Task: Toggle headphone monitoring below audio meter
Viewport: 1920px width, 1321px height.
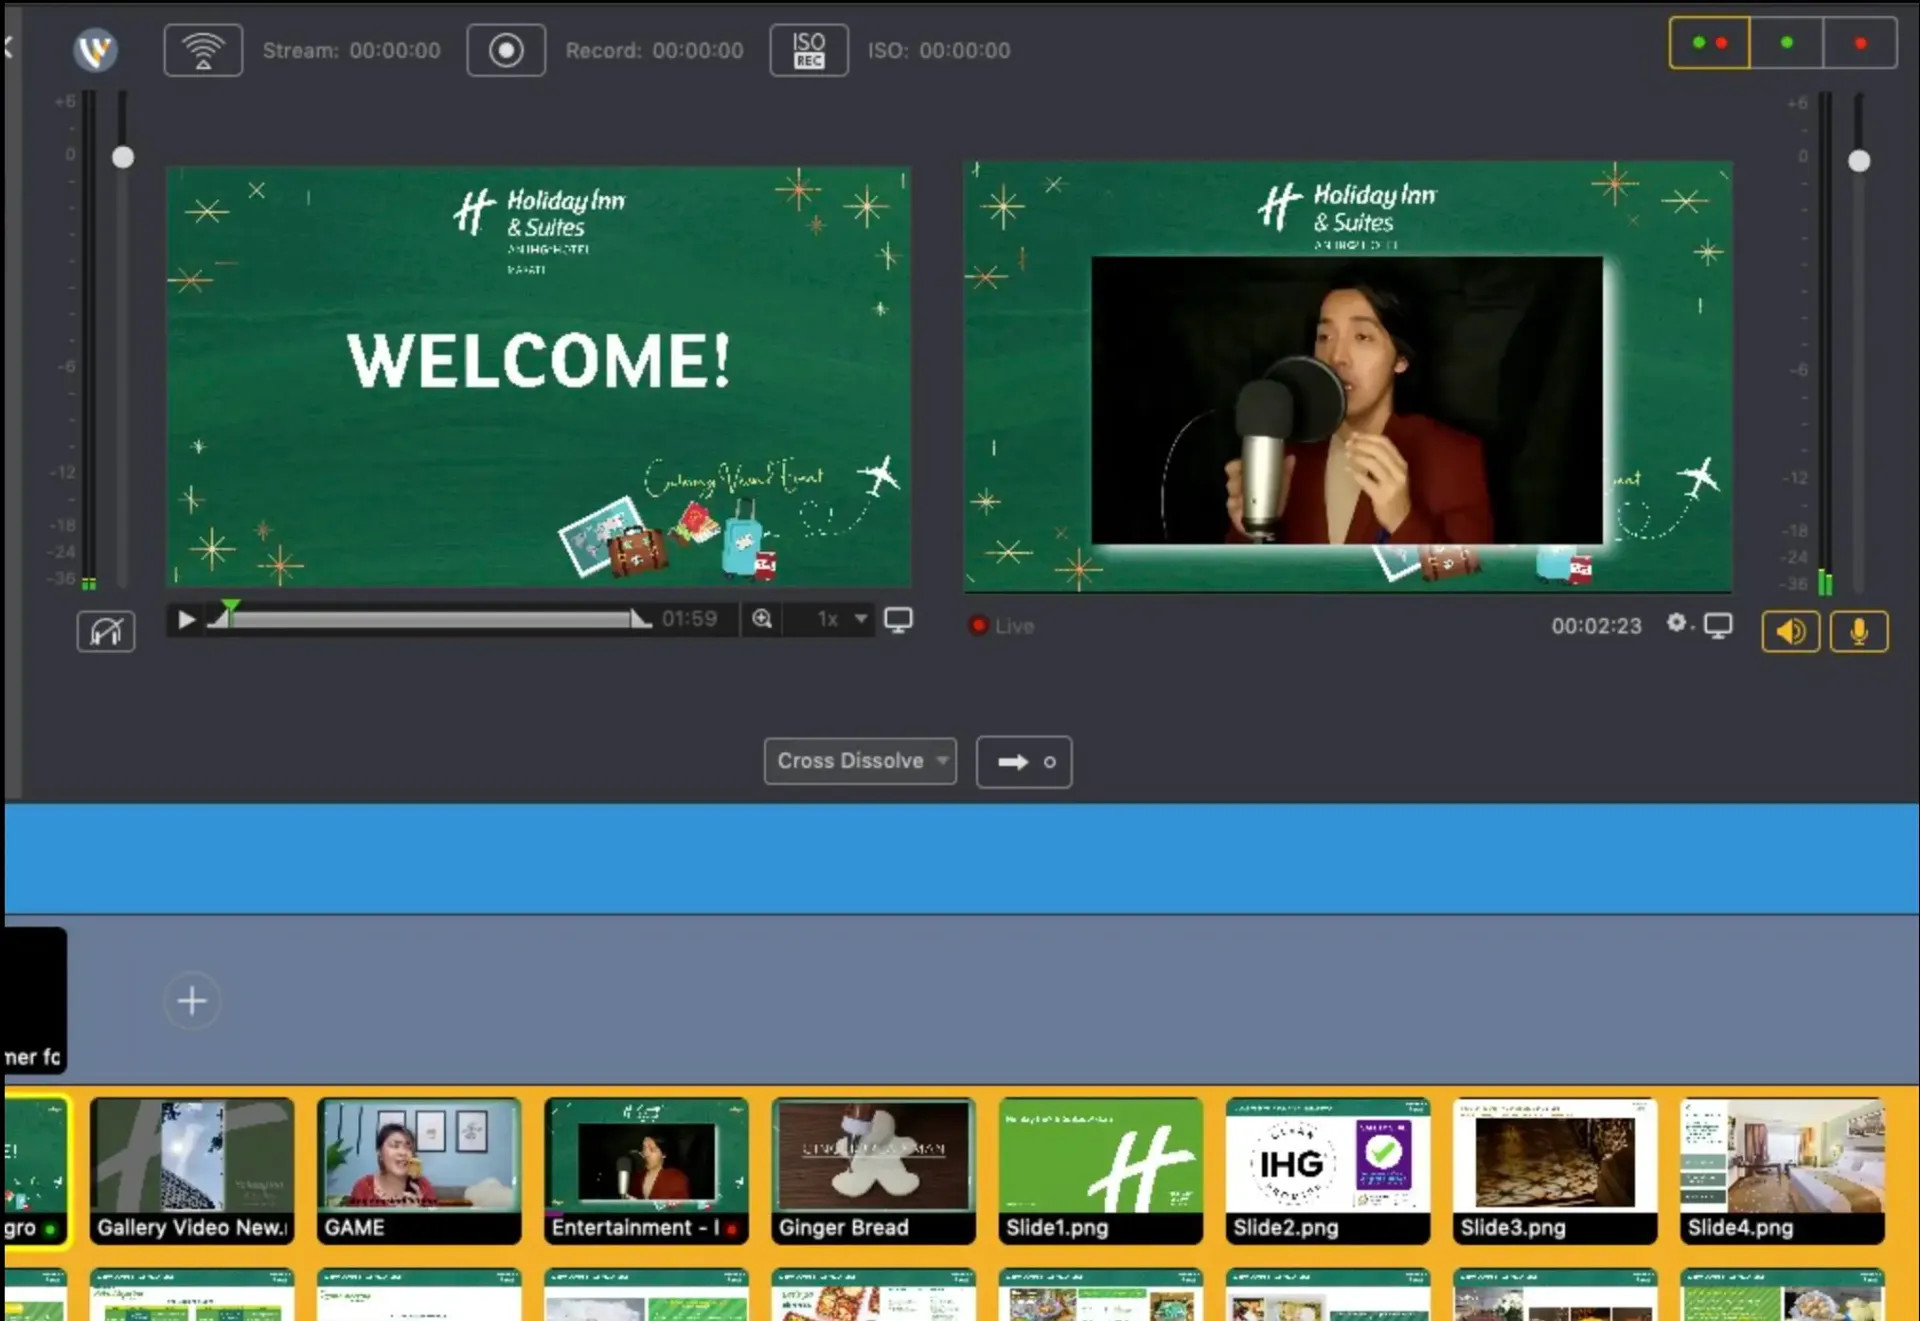Action: pyautogui.click(x=105, y=631)
